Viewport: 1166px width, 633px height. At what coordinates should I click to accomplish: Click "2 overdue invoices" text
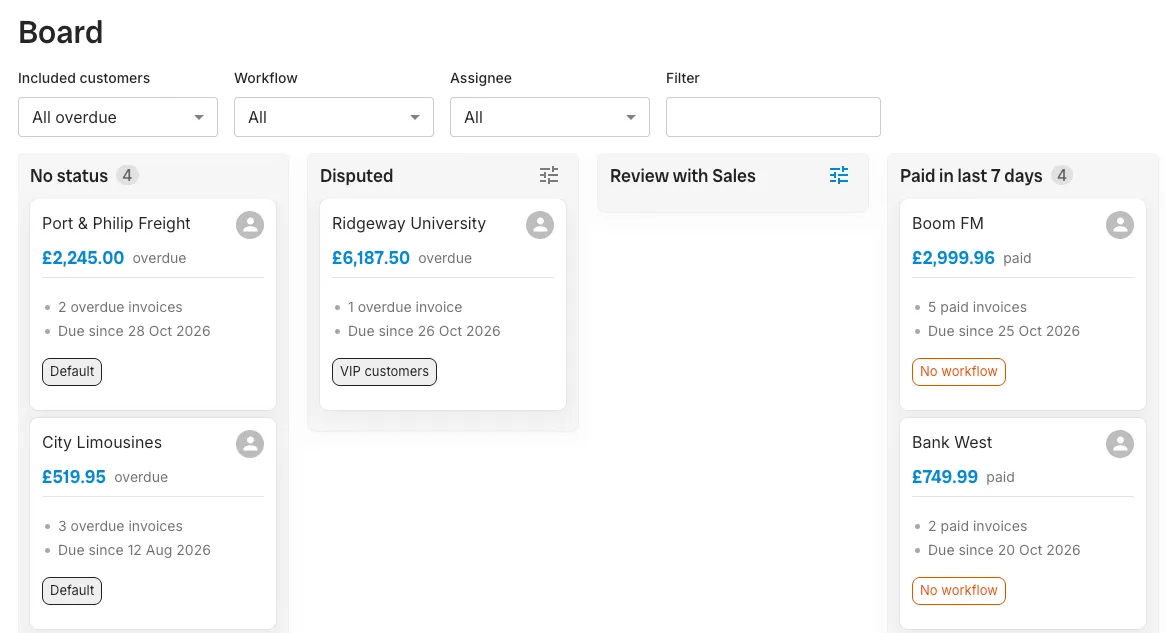coord(120,307)
